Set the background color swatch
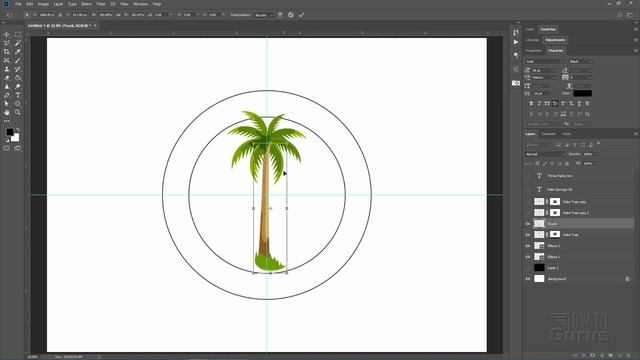 (15, 138)
